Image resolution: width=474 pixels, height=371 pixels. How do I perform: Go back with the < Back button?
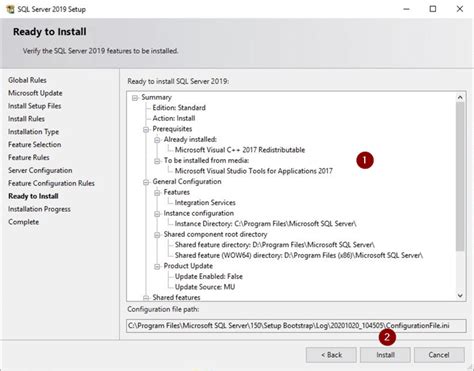pos(331,355)
